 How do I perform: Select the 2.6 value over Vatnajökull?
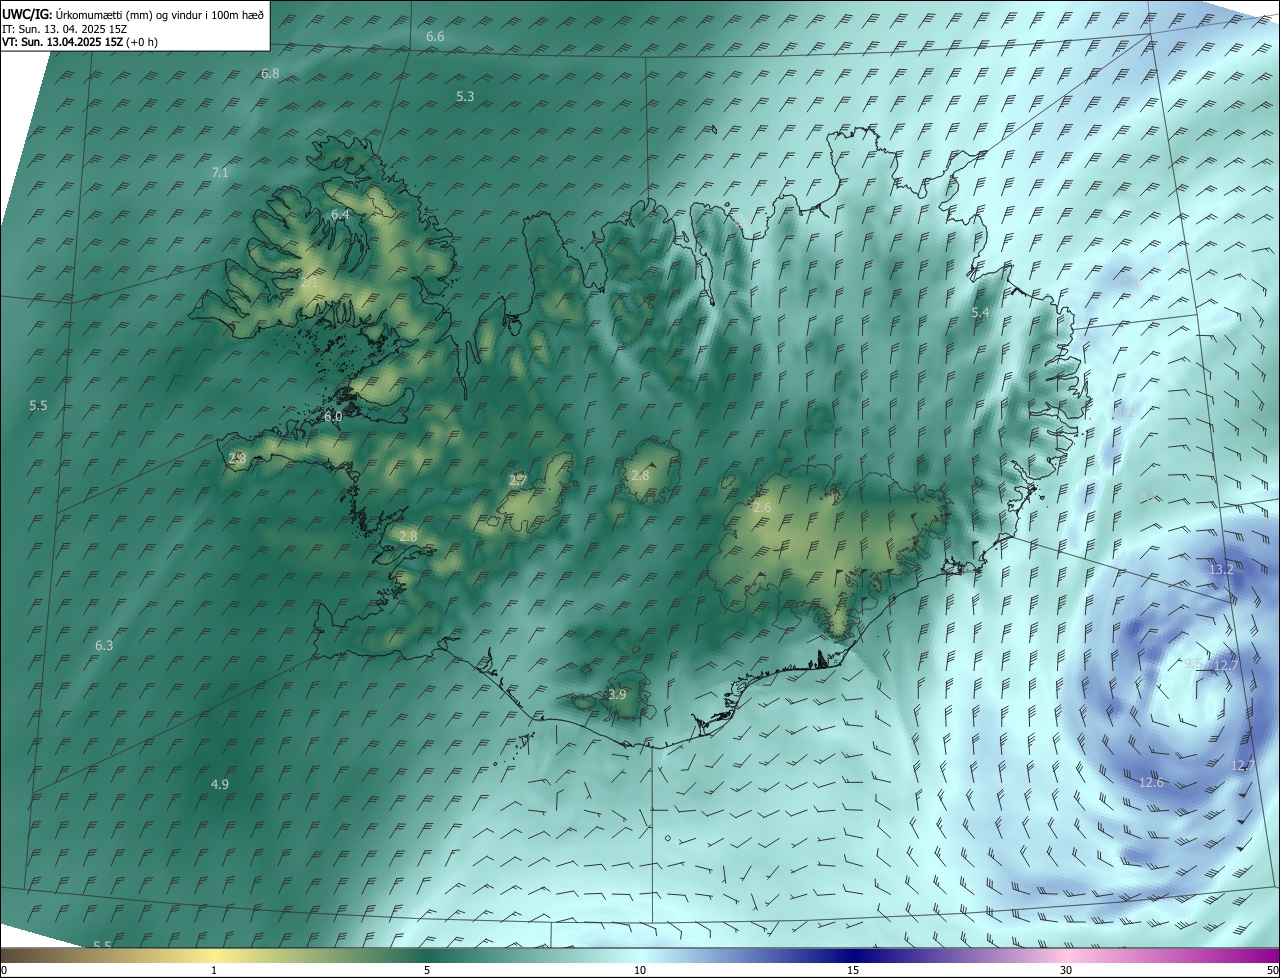coord(762,508)
